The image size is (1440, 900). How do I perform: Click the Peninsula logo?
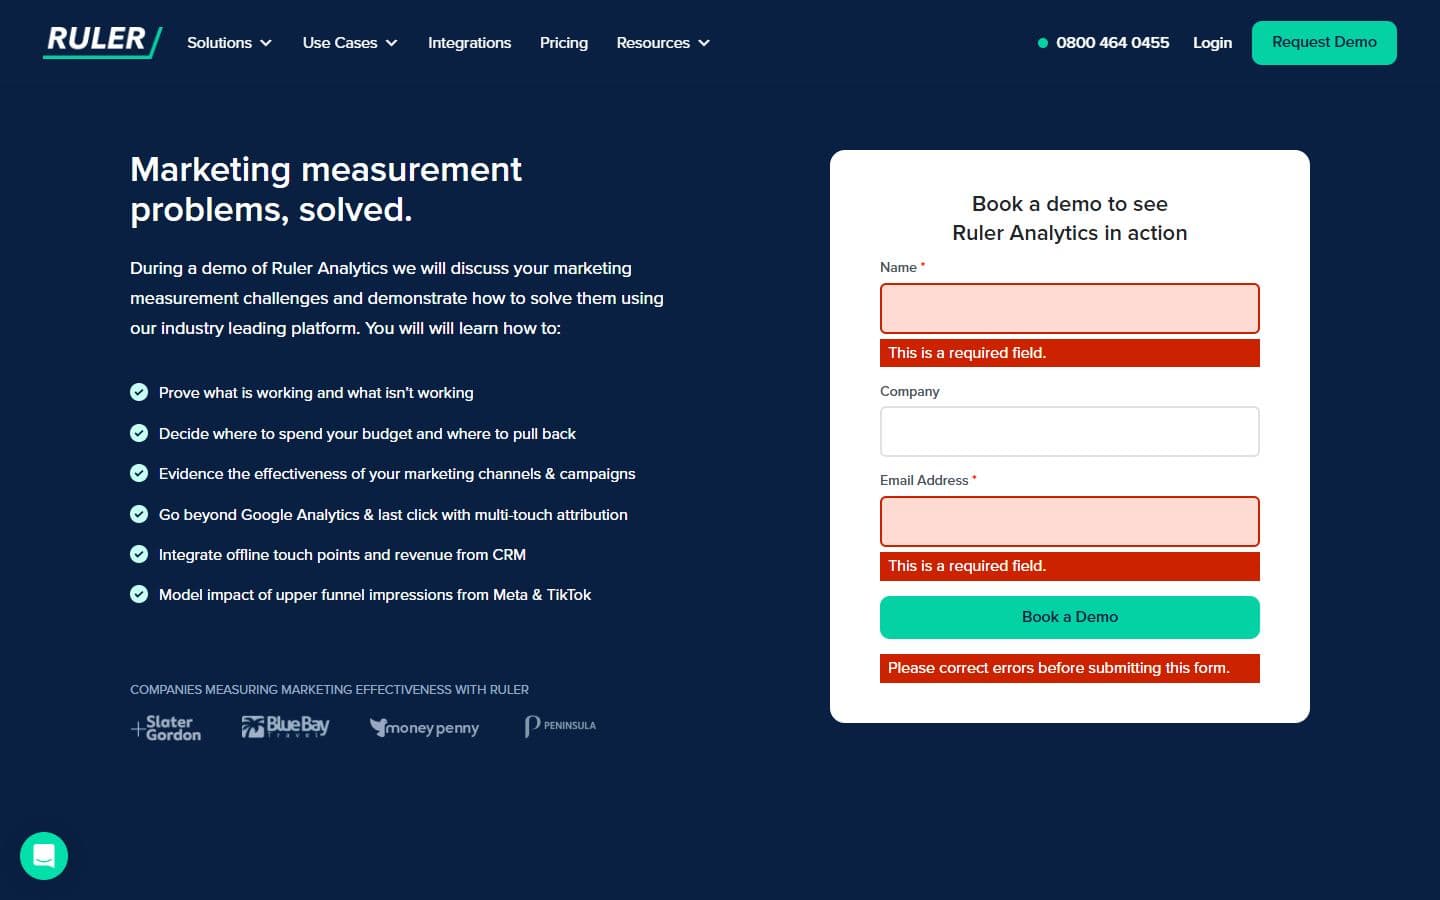[560, 726]
